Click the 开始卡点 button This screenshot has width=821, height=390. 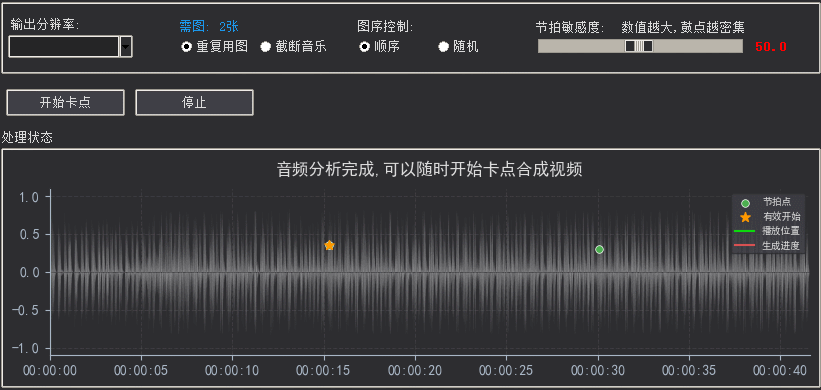pyautogui.click(x=65, y=103)
